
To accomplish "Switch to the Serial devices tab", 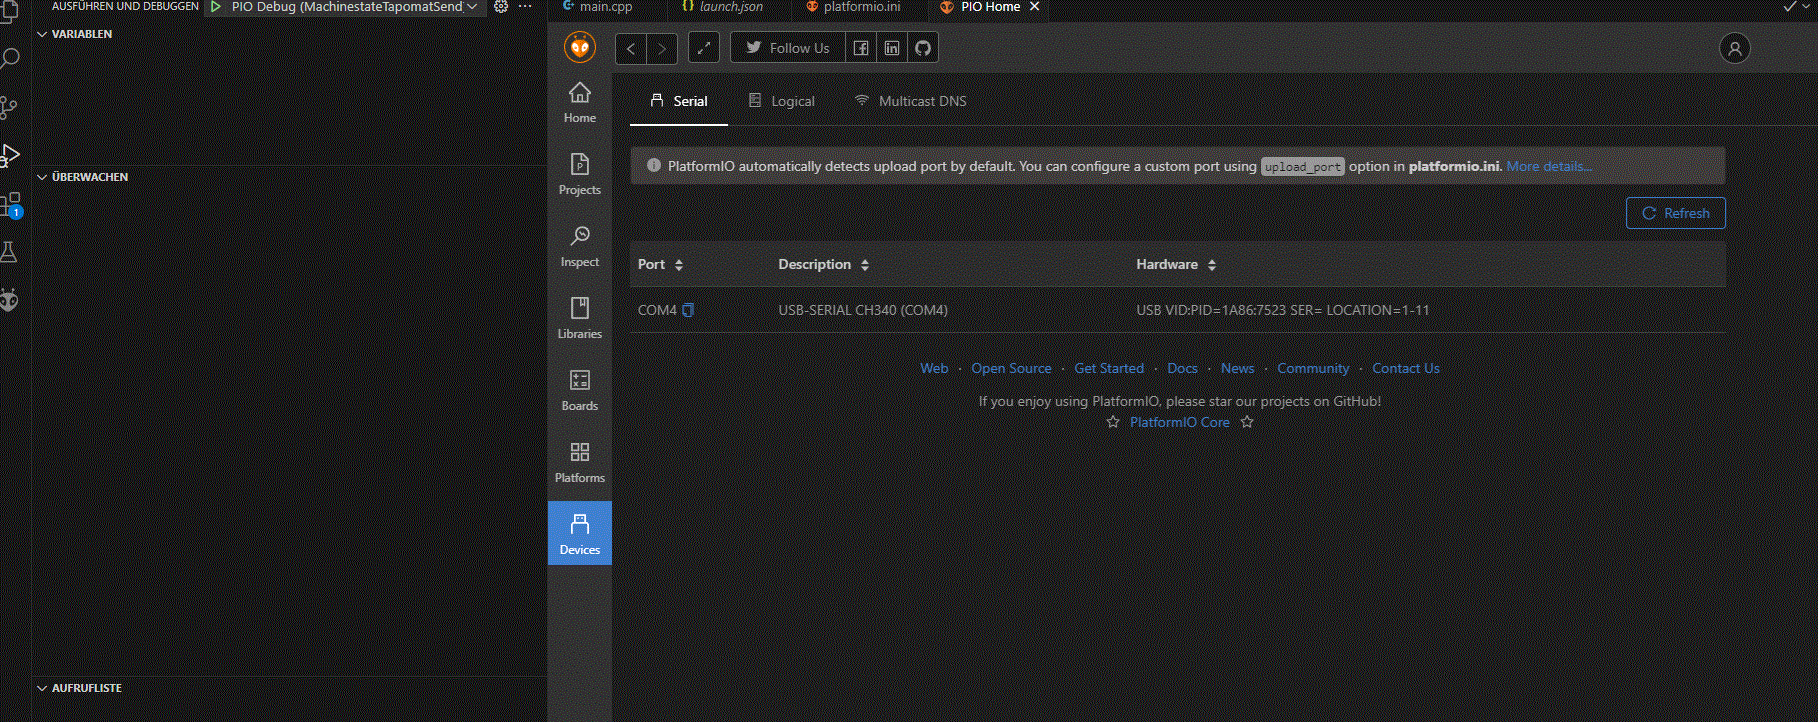I will (679, 101).
